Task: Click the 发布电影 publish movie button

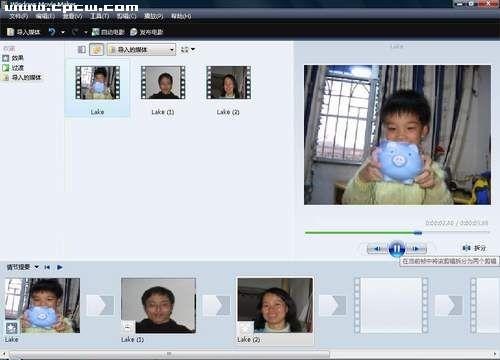Action: tap(147, 32)
